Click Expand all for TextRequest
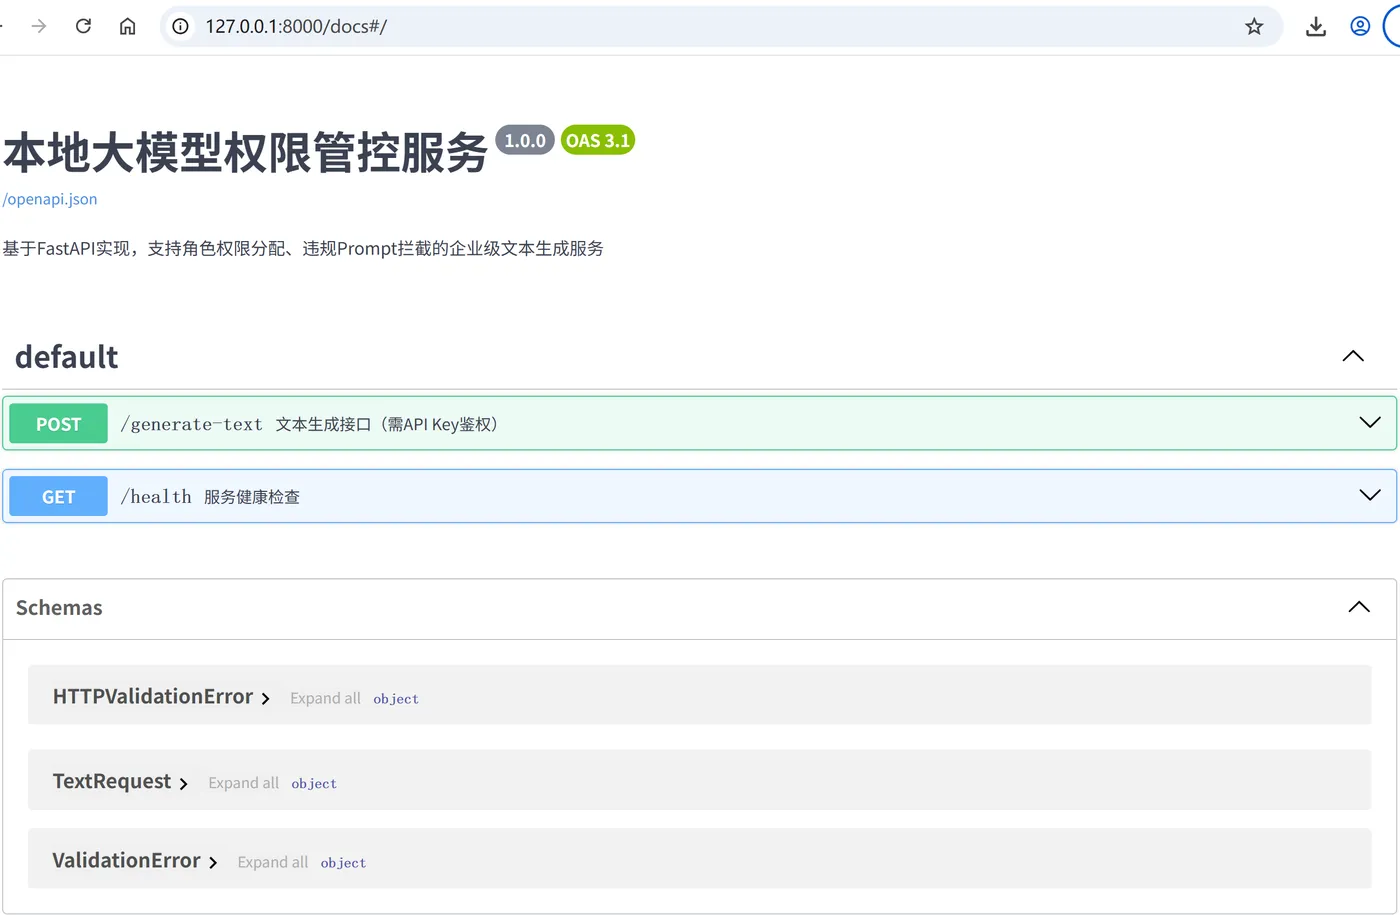This screenshot has width=1400, height=915. pyautogui.click(x=243, y=782)
